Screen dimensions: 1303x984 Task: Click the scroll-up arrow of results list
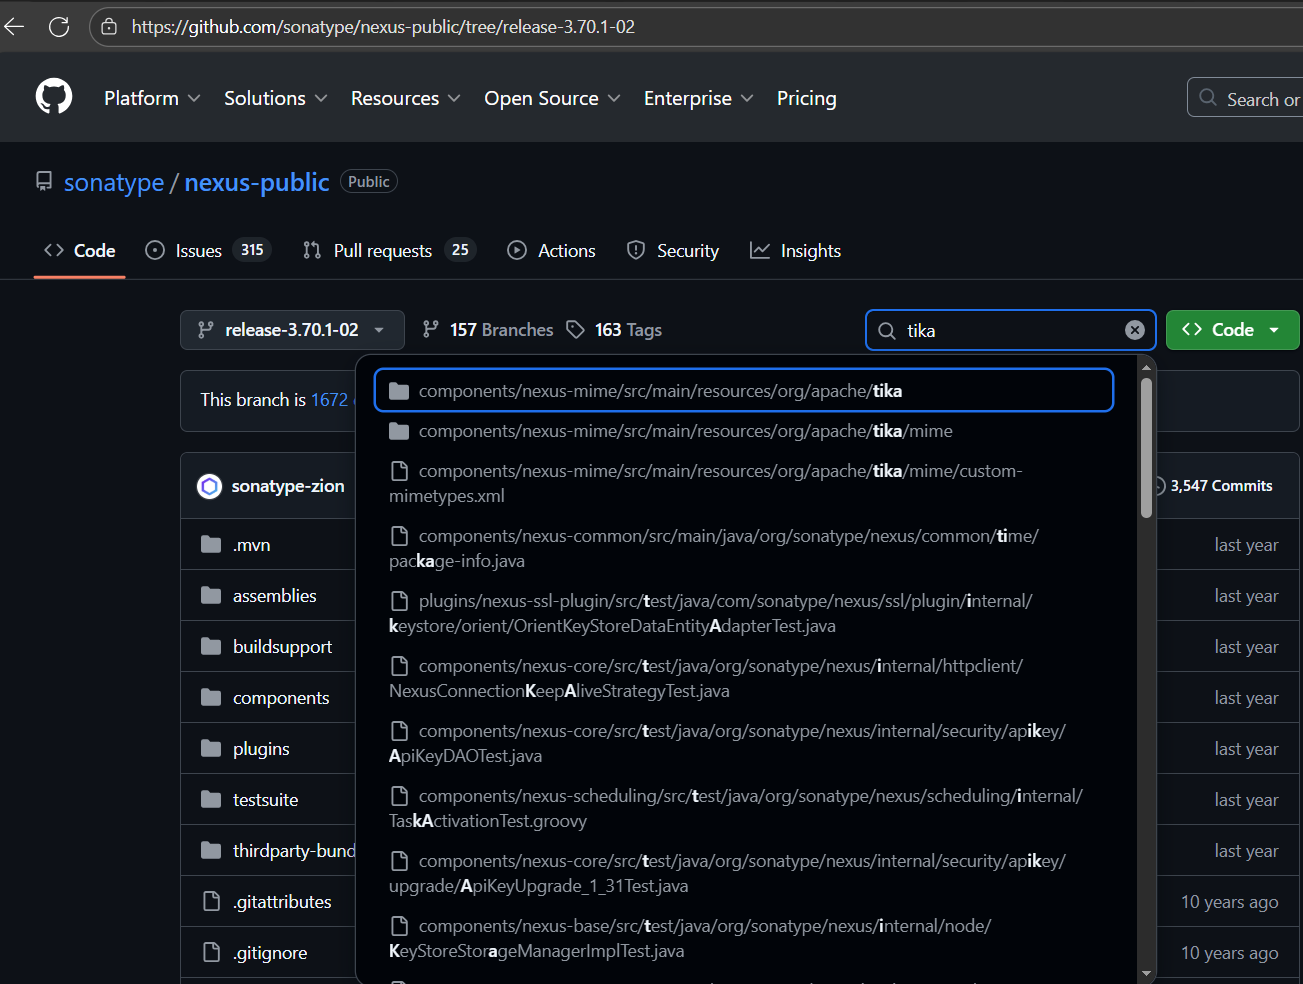coord(1146,367)
